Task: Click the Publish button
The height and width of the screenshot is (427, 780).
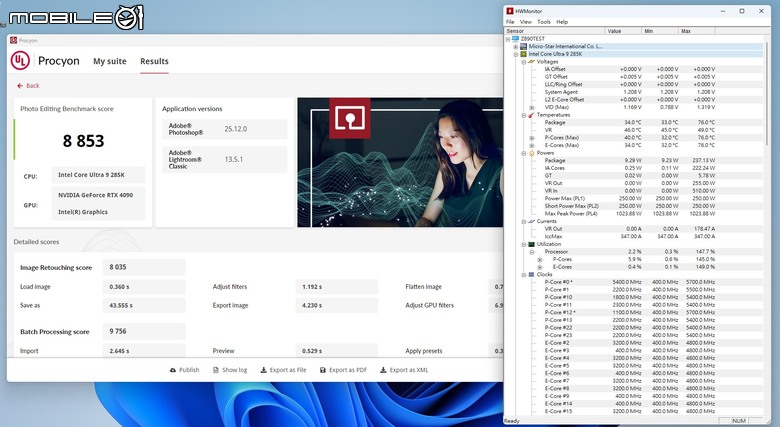Action: pos(185,370)
